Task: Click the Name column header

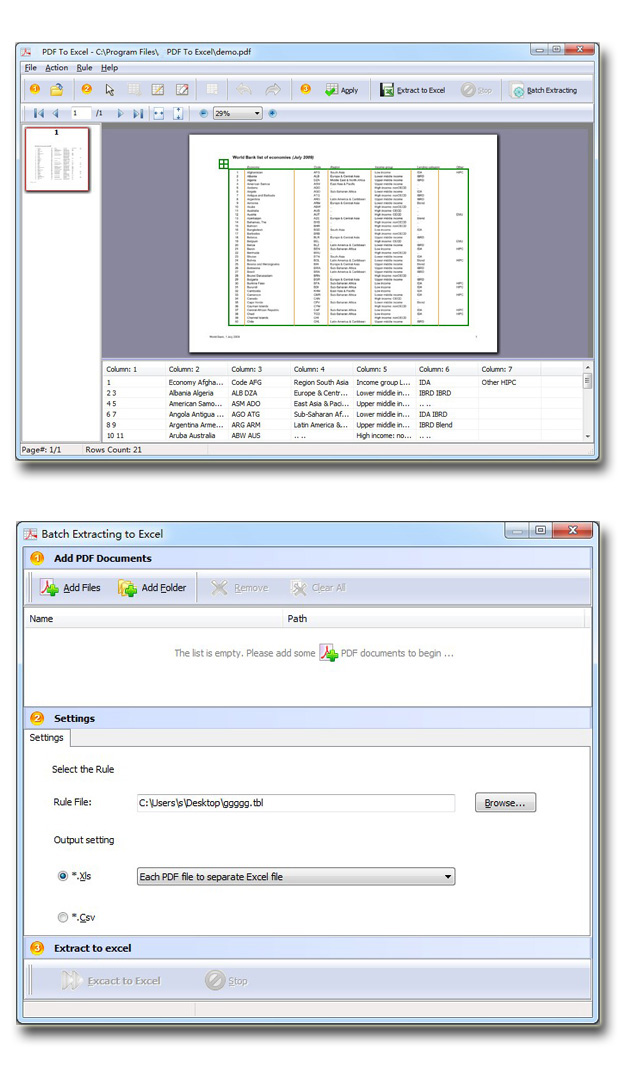Action: click(154, 619)
